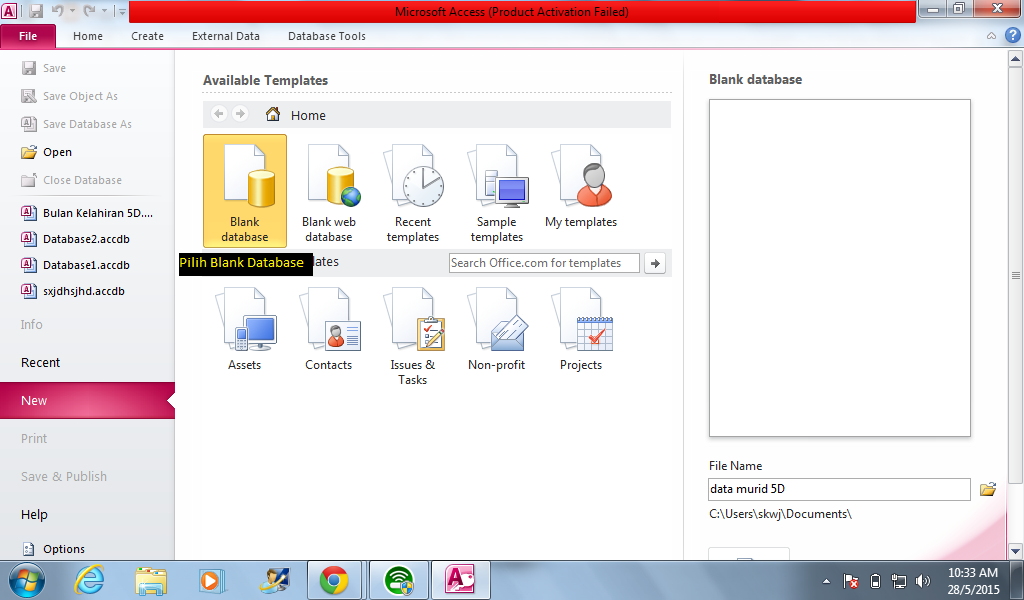Click Undo in the Quick Access Toolbar
Screen dimensions: 1024x600
click(57, 11)
